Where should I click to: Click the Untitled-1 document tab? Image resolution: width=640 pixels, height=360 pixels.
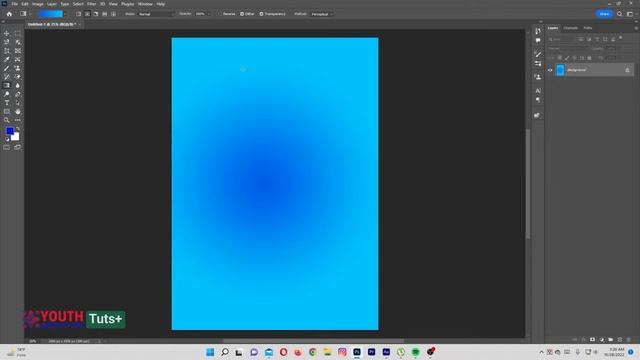point(52,24)
